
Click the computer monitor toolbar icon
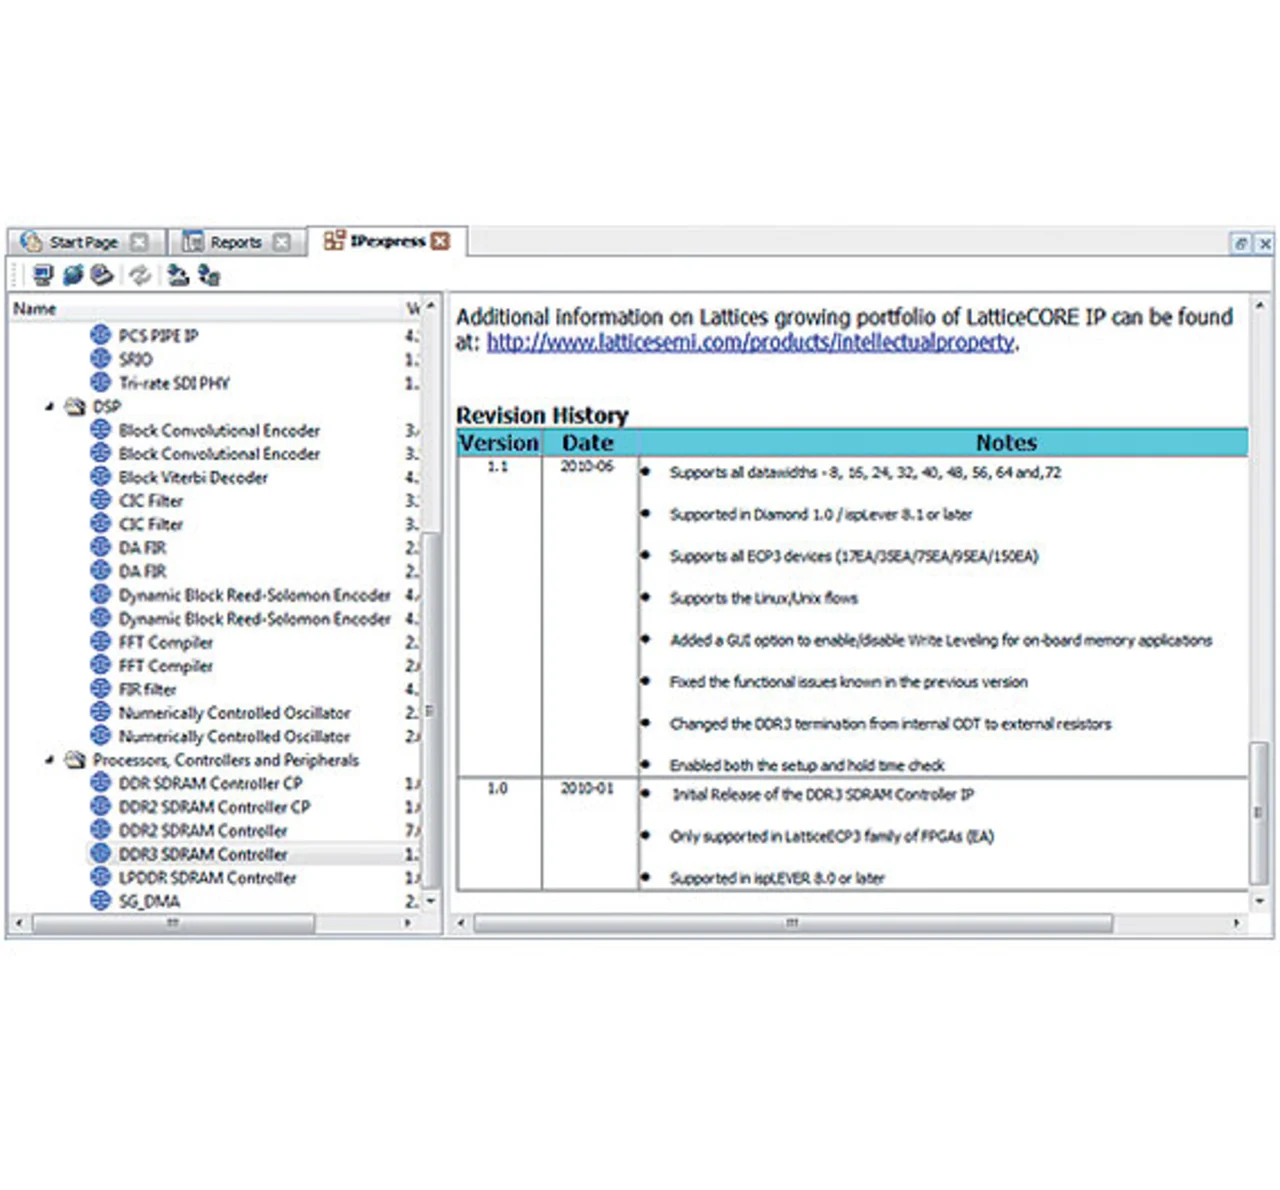(x=43, y=274)
